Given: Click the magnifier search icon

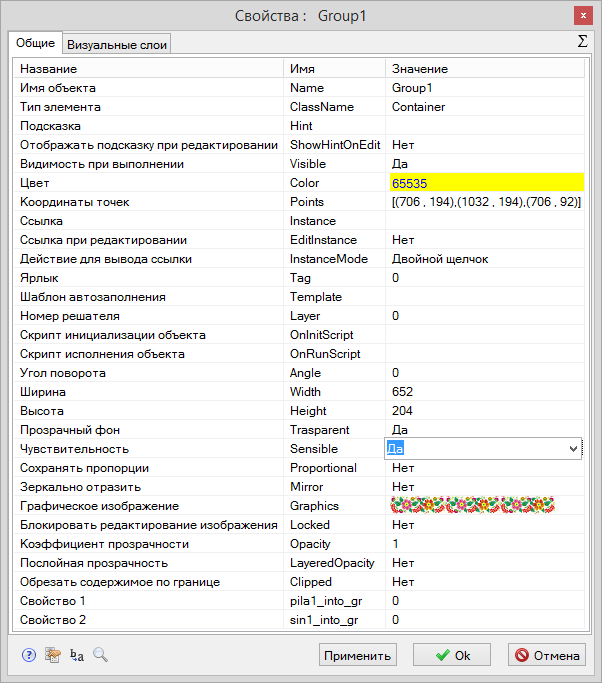Looking at the screenshot, I should [101, 655].
